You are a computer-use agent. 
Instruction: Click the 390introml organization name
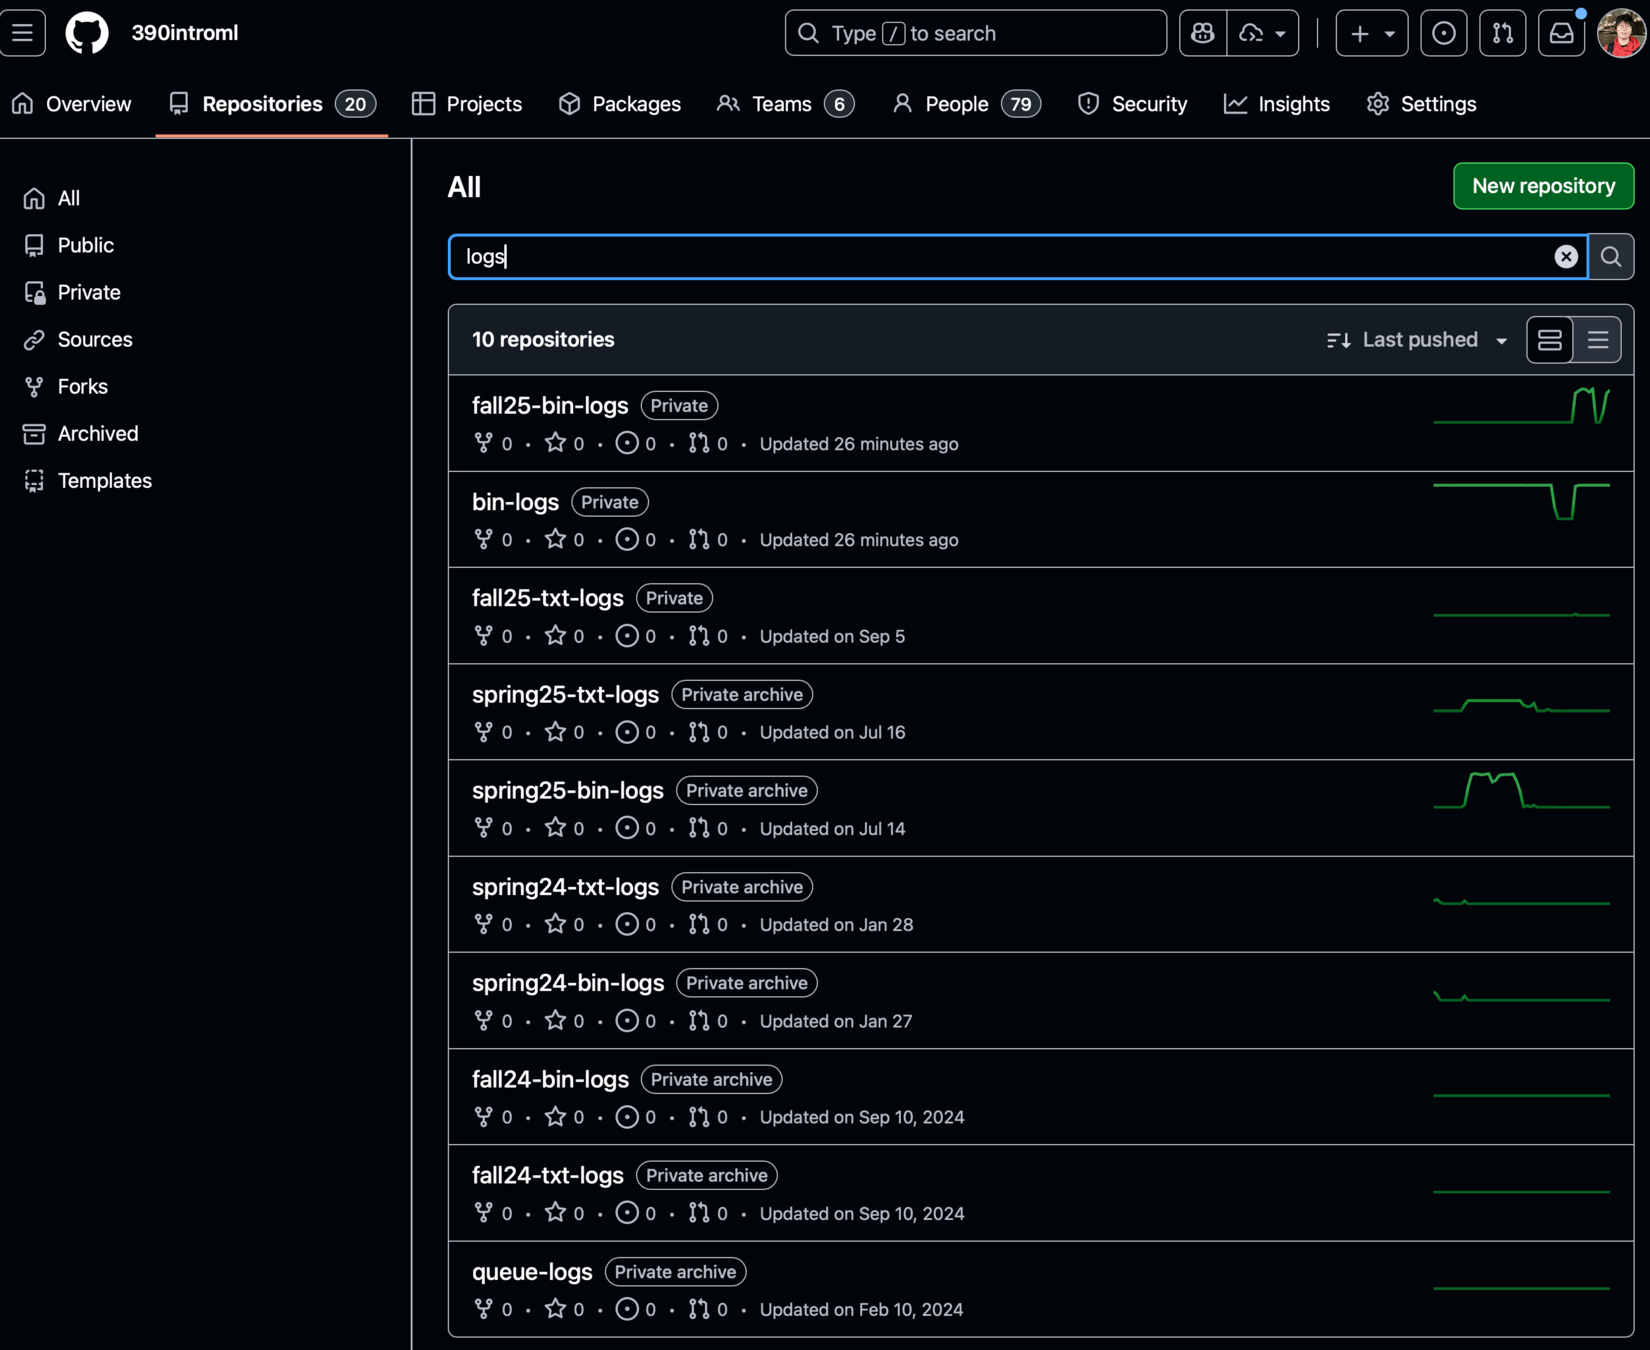pos(185,33)
